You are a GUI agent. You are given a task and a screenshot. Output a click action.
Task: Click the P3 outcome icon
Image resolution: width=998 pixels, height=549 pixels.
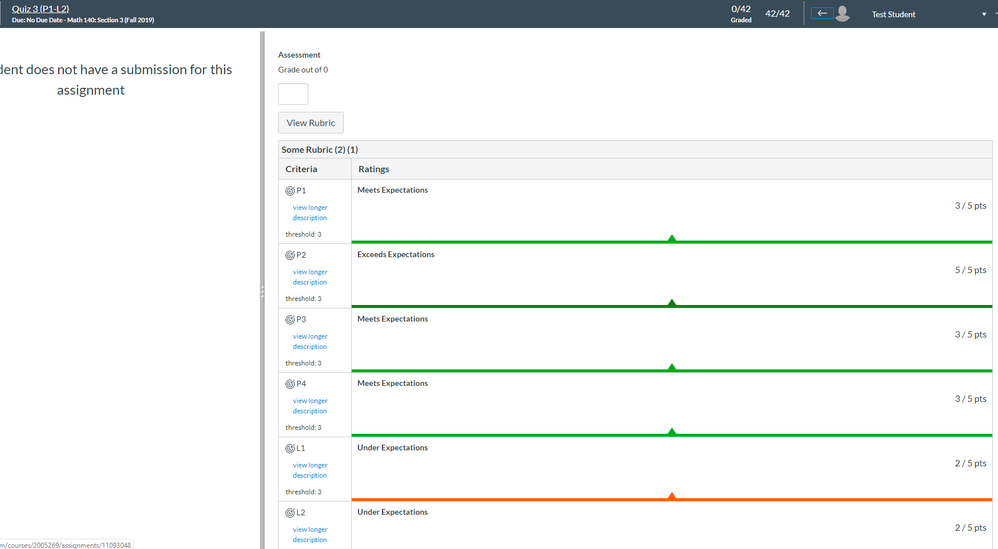tap(290, 319)
